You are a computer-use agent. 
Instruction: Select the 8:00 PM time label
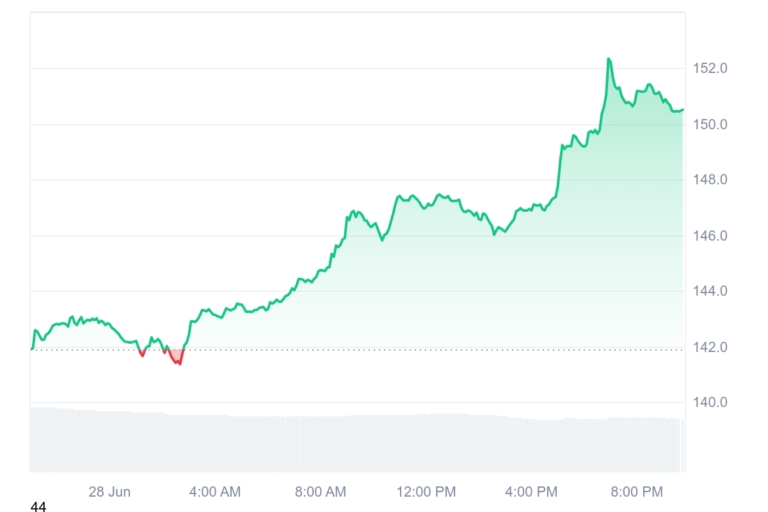(637, 491)
